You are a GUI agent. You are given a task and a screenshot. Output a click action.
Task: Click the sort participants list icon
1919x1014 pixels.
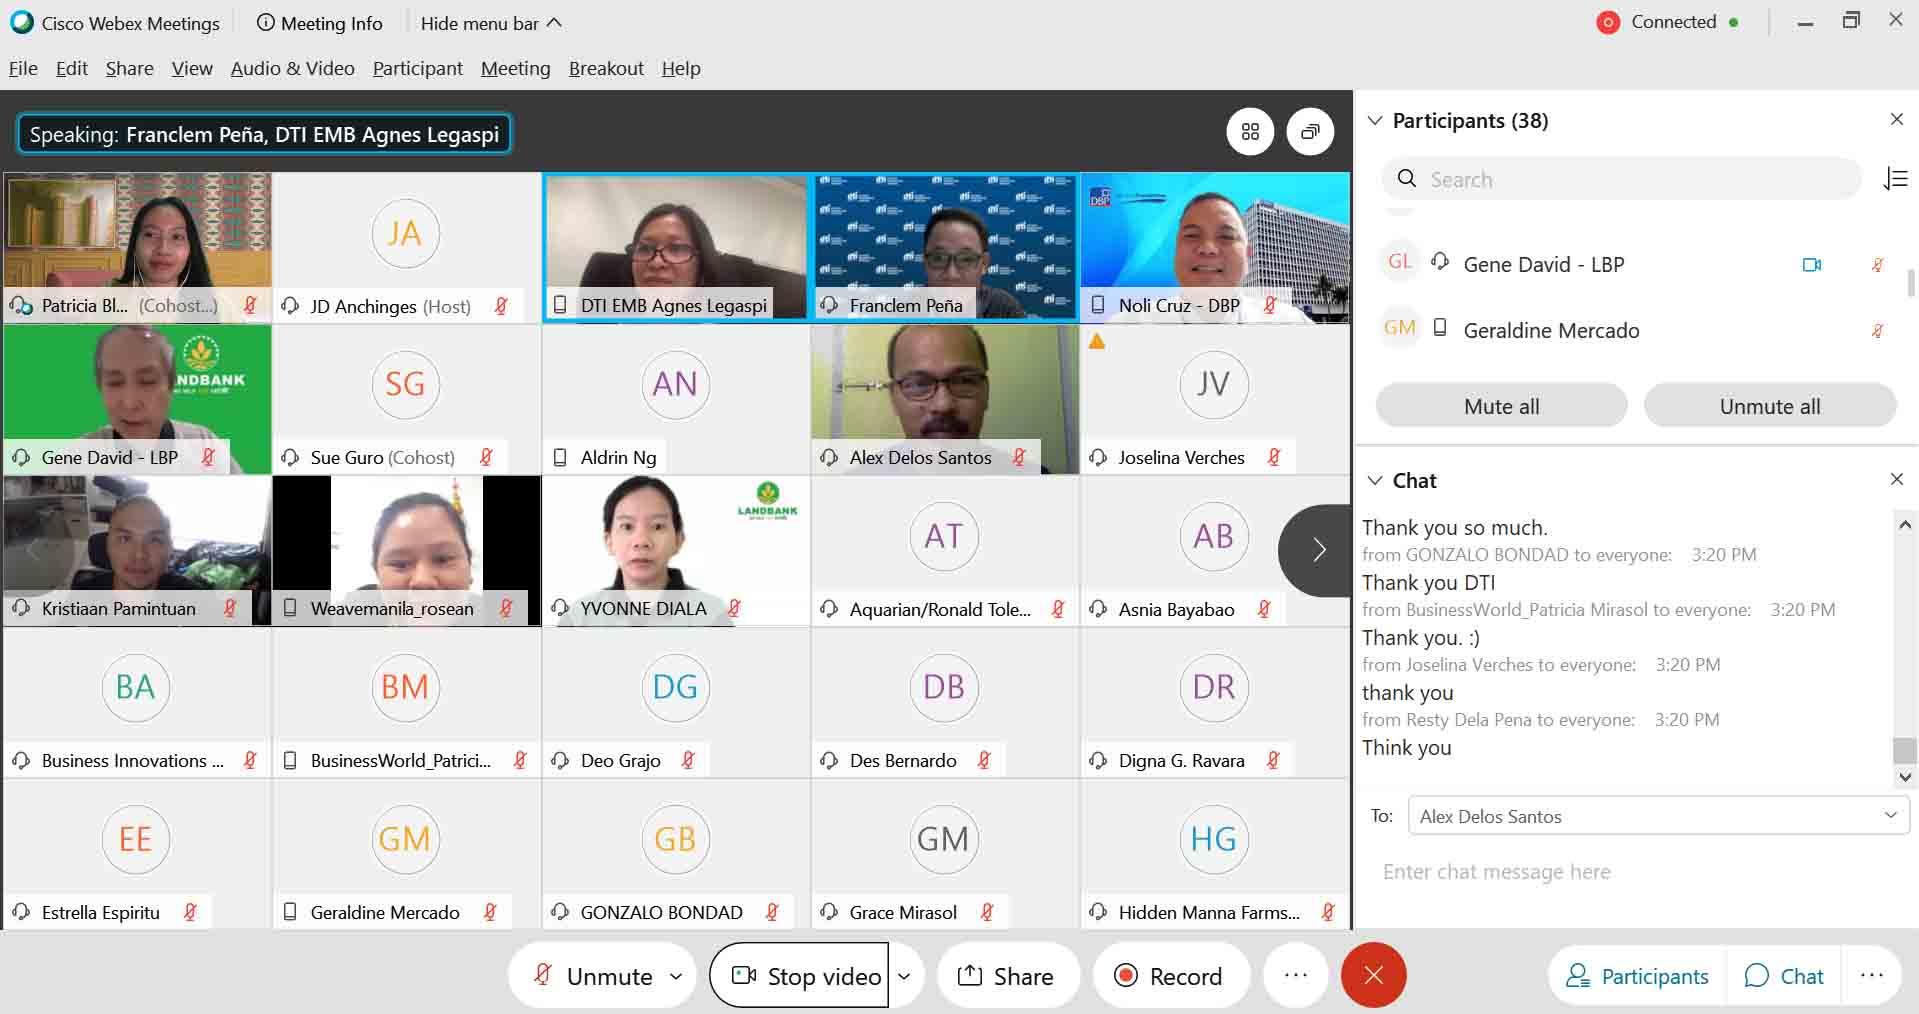pyautogui.click(x=1895, y=179)
